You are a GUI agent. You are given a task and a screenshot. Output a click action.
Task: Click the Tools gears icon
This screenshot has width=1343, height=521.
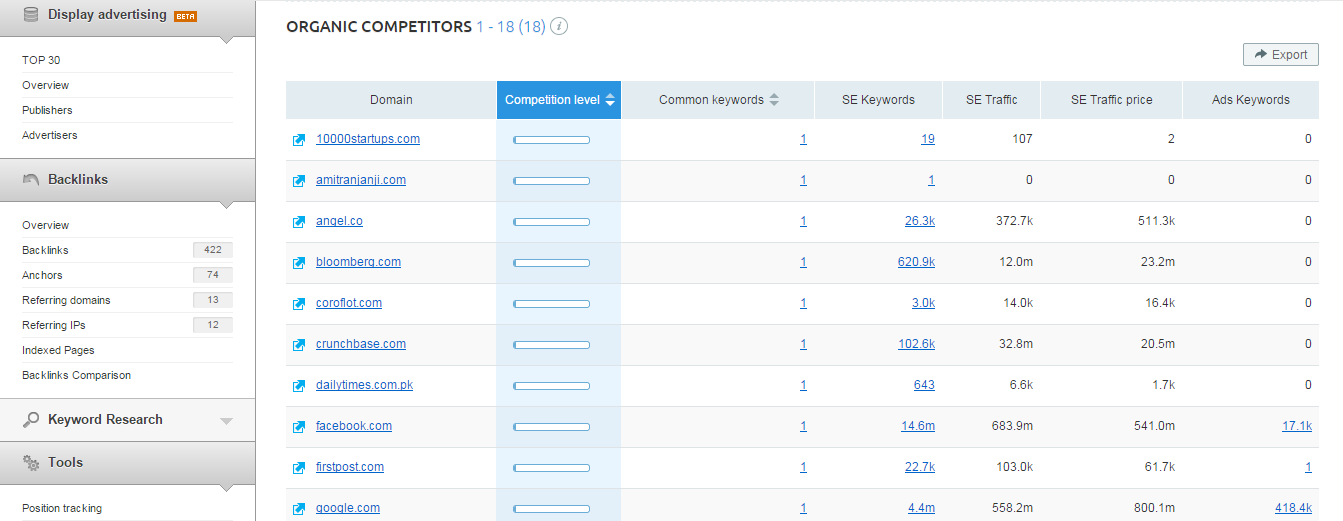[x=30, y=463]
